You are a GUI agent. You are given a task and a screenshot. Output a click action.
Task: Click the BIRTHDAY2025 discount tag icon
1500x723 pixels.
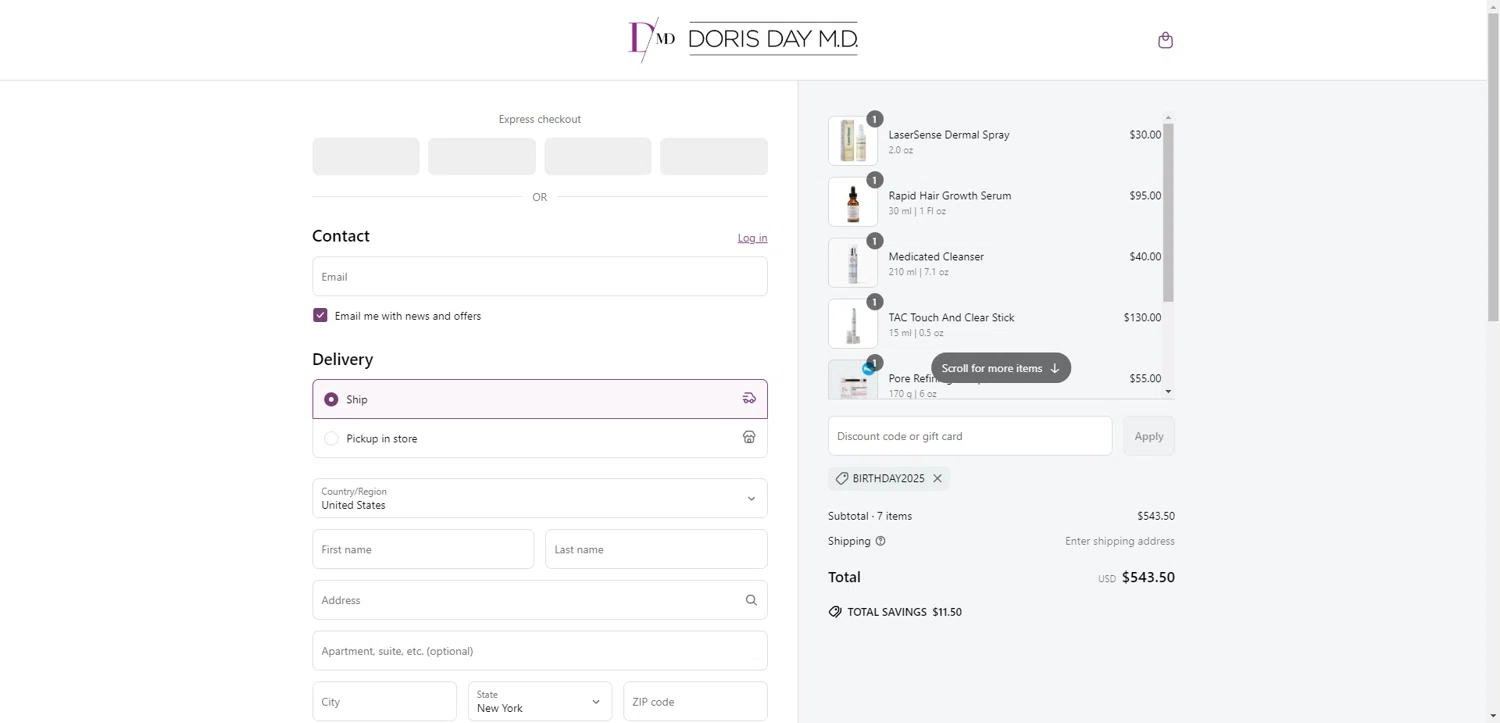tap(842, 479)
